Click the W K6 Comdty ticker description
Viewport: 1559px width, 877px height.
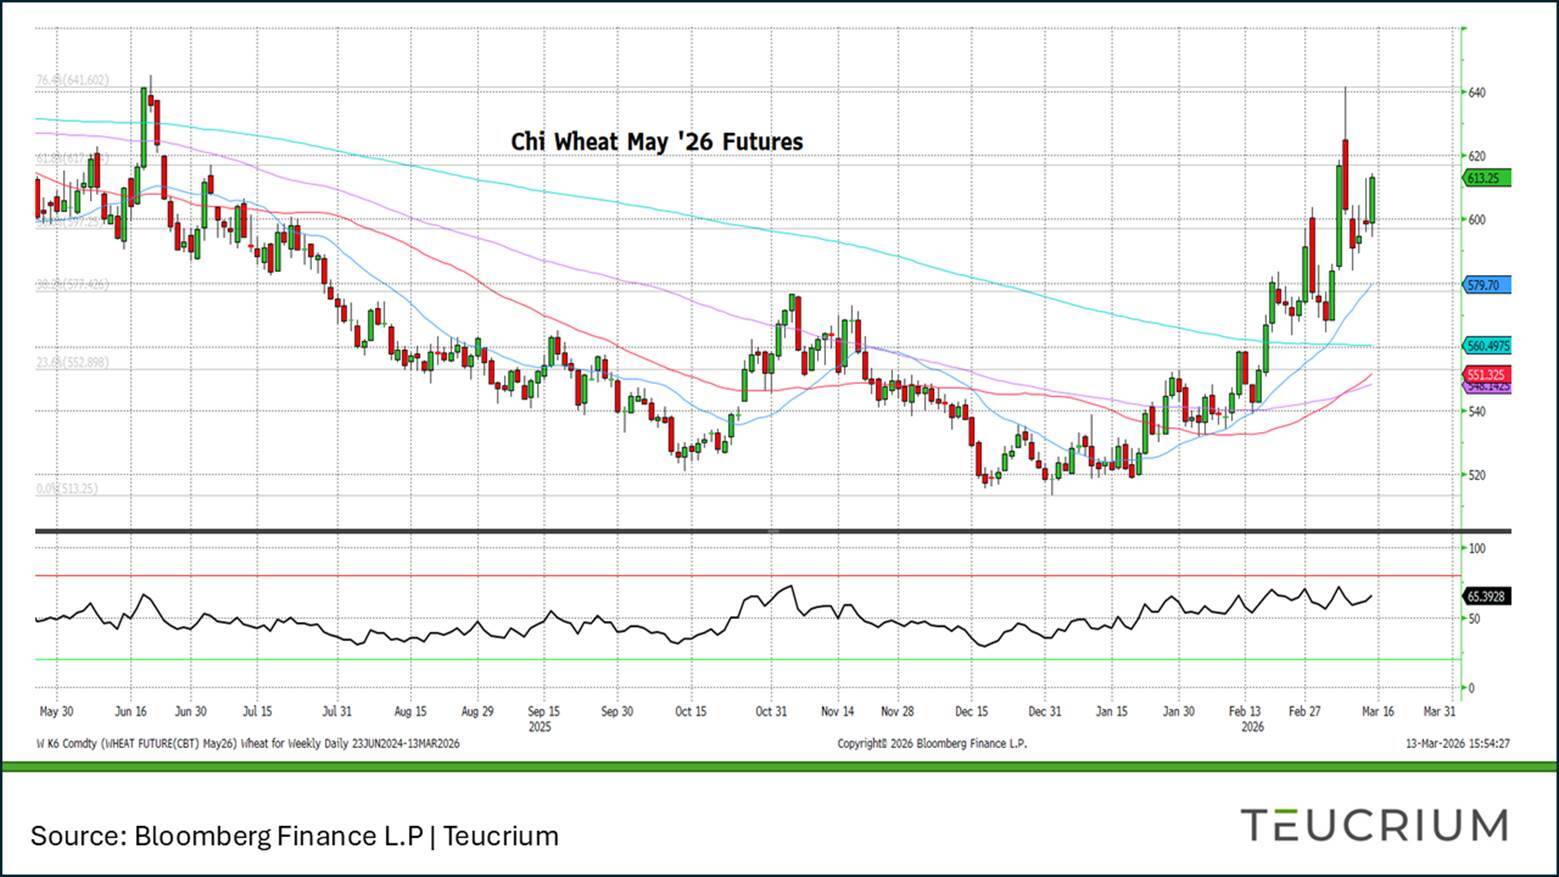(247, 744)
